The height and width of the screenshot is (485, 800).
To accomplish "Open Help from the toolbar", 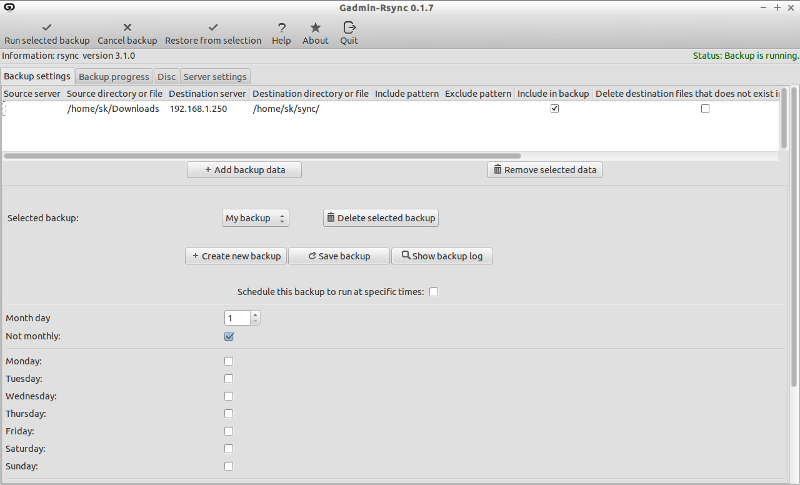I will 282,28.
